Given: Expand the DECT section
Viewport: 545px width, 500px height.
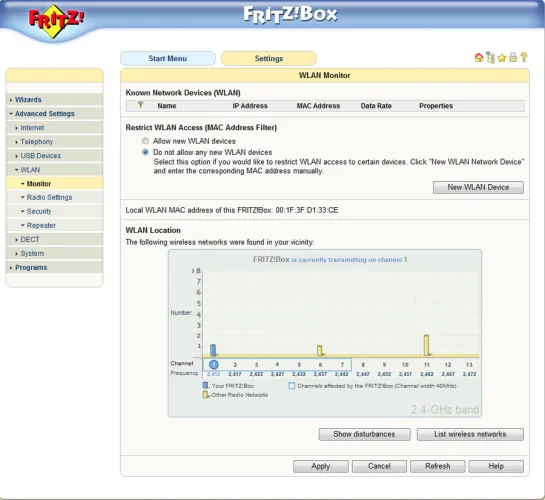Looking at the screenshot, I should pos(54,239).
